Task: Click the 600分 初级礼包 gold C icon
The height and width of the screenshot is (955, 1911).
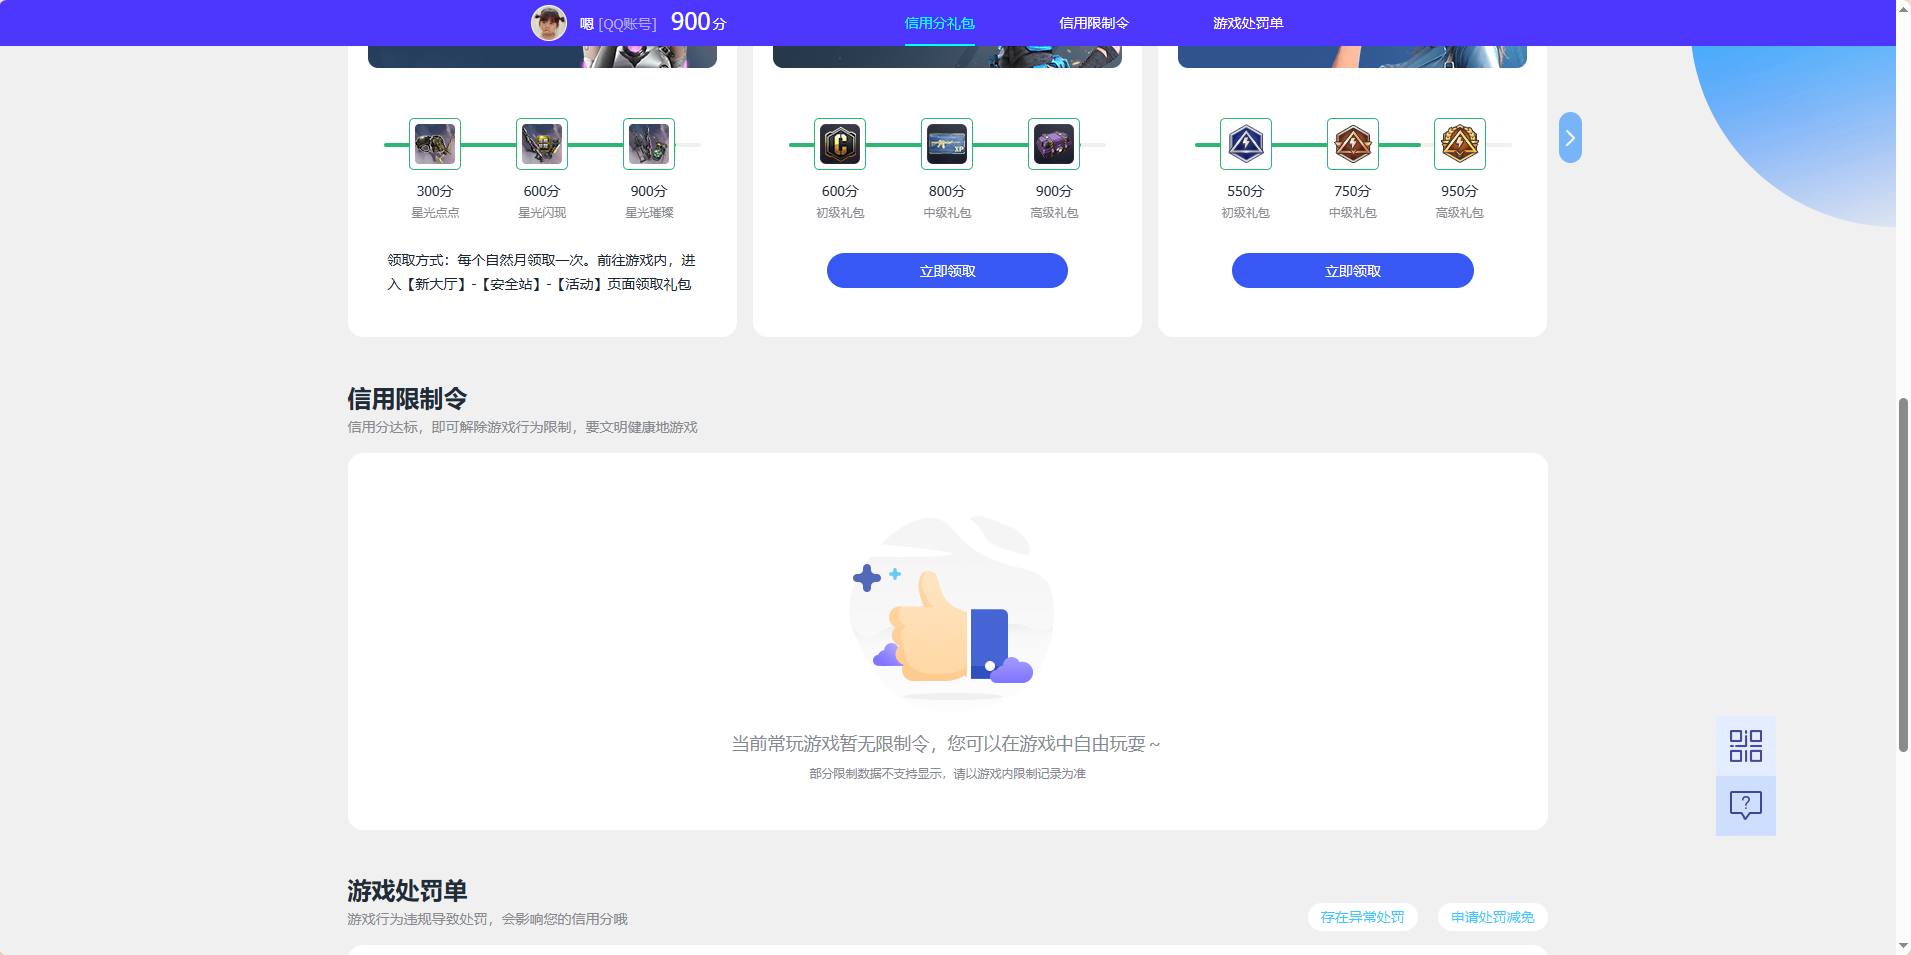Action: (840, 144)
